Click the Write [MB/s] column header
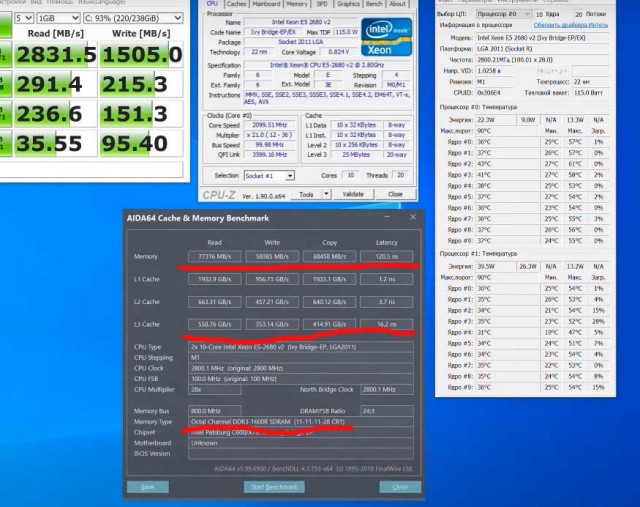640x507 pixels. click(x=141, y=33)
